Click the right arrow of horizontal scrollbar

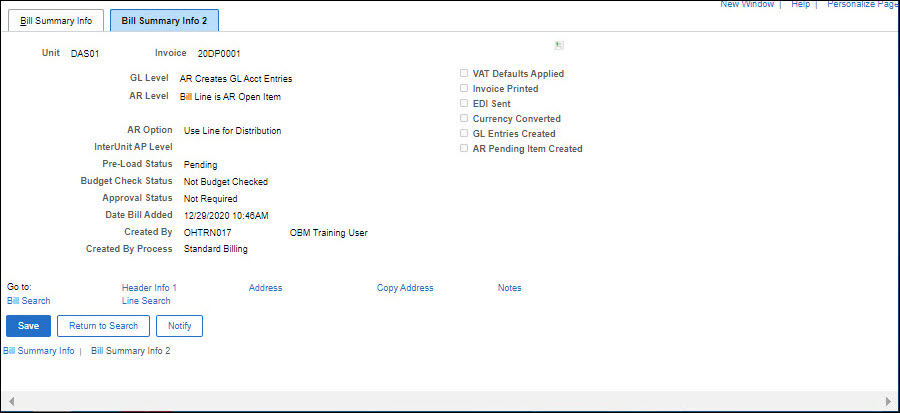[x=889, y=400]
